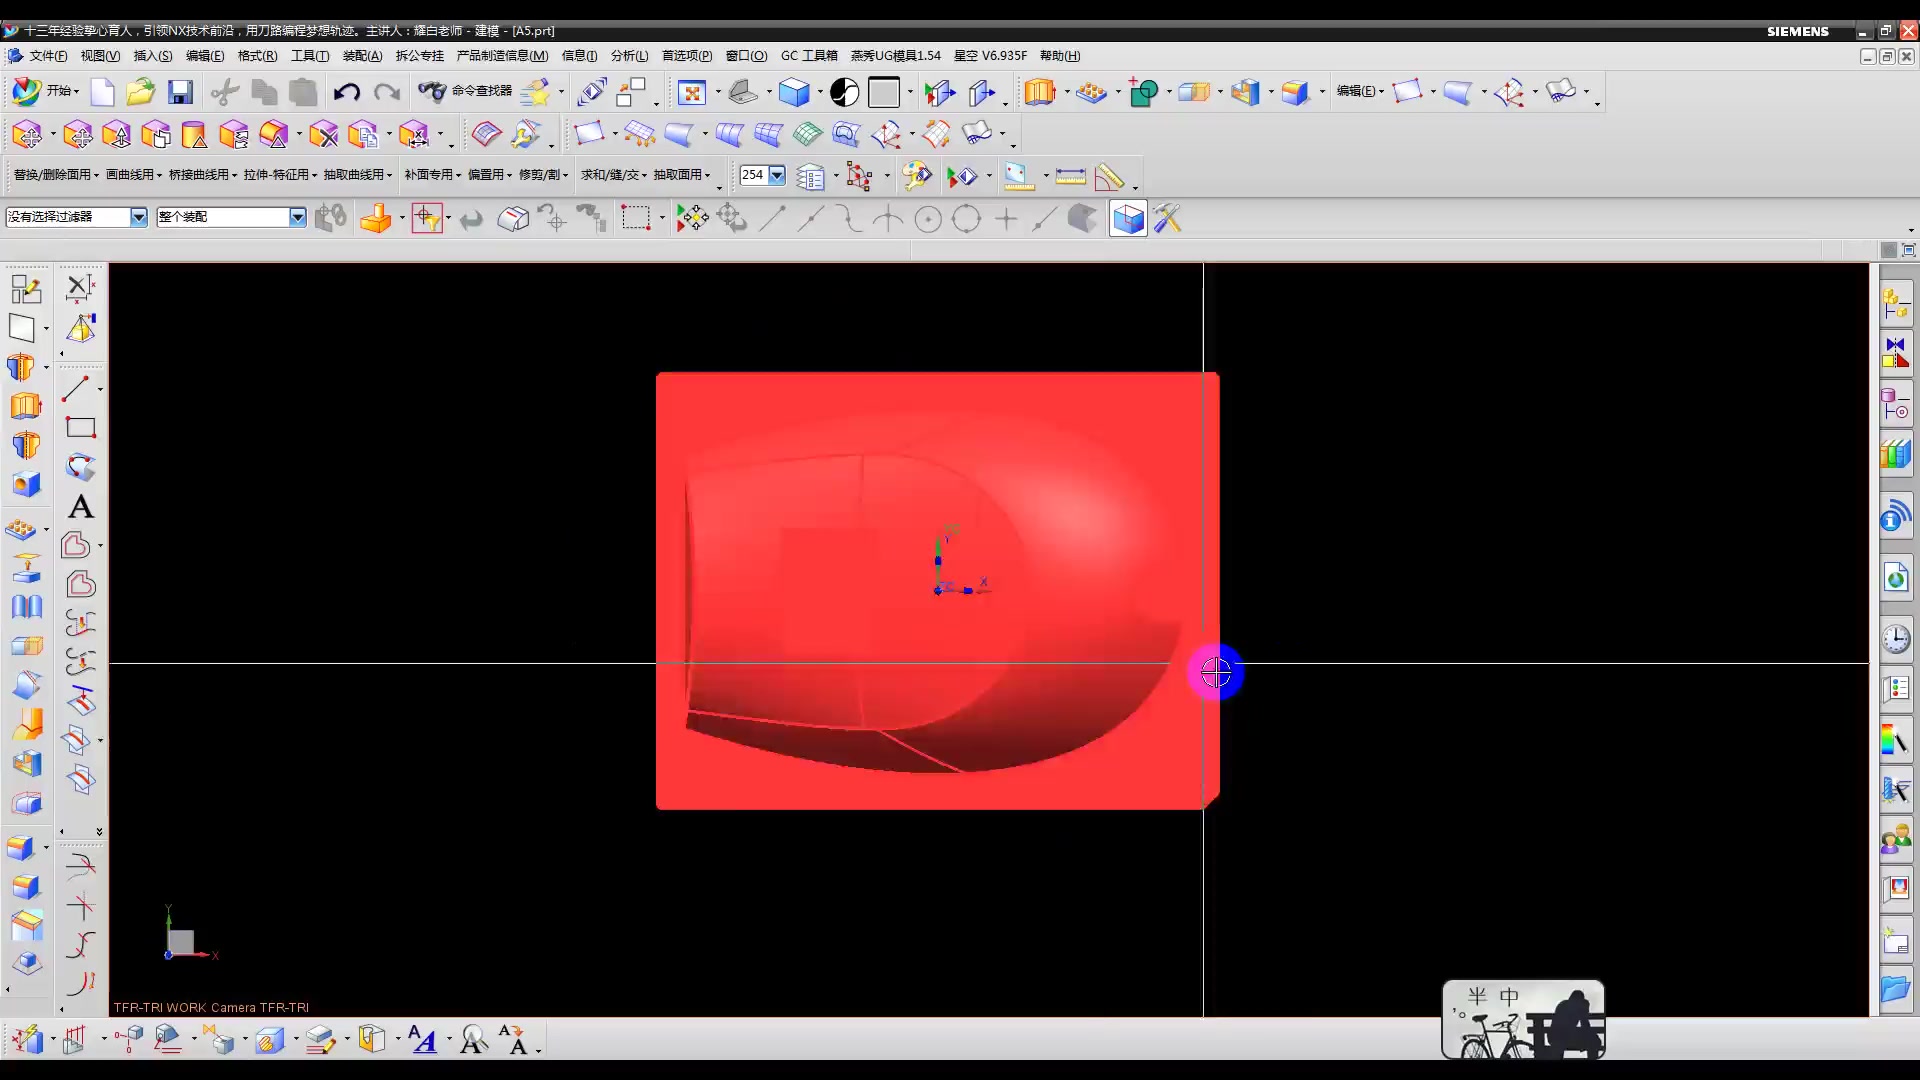Toggle the Existing Point plus snap
This screenshot has width=1920, height=1080.
click(1006, 219)
